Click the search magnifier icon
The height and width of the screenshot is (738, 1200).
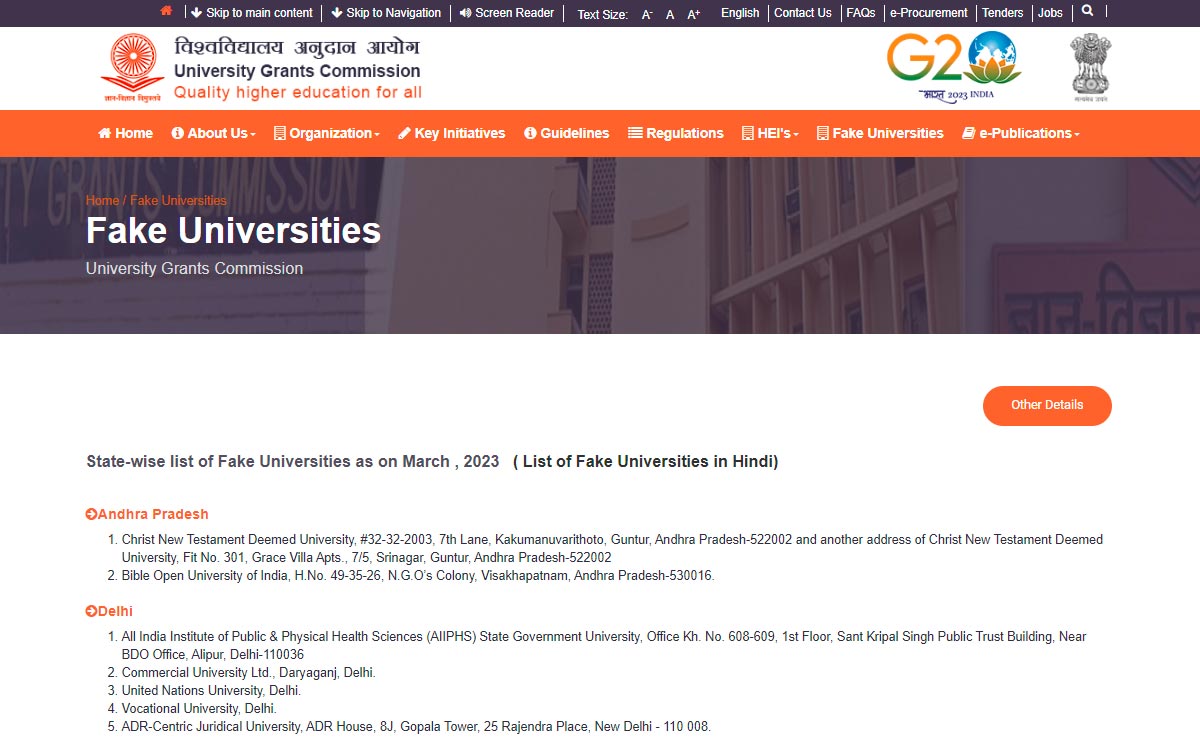click(x=1087, y=12)
